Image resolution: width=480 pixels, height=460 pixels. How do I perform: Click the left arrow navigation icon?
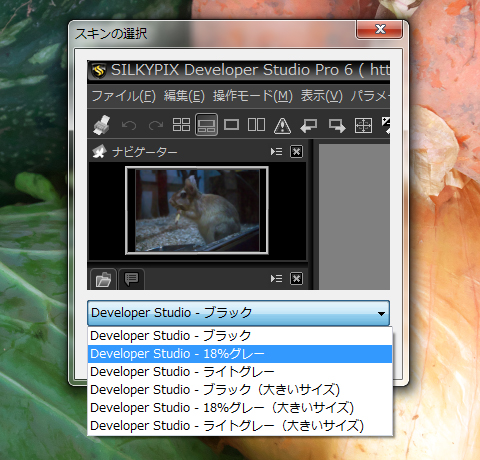pyautogui.click(x=309, y=126)
